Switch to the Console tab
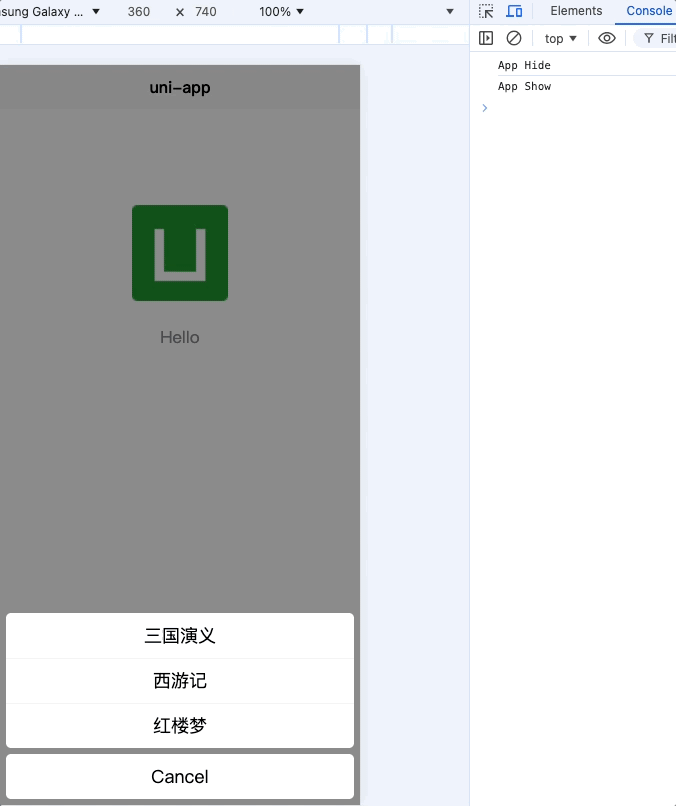 649,11
